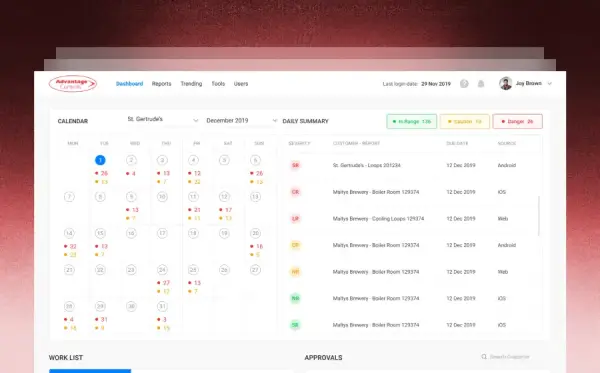Select calendar day 22
The height and width of the screenshot is (373, 600).
pos(100,270)
